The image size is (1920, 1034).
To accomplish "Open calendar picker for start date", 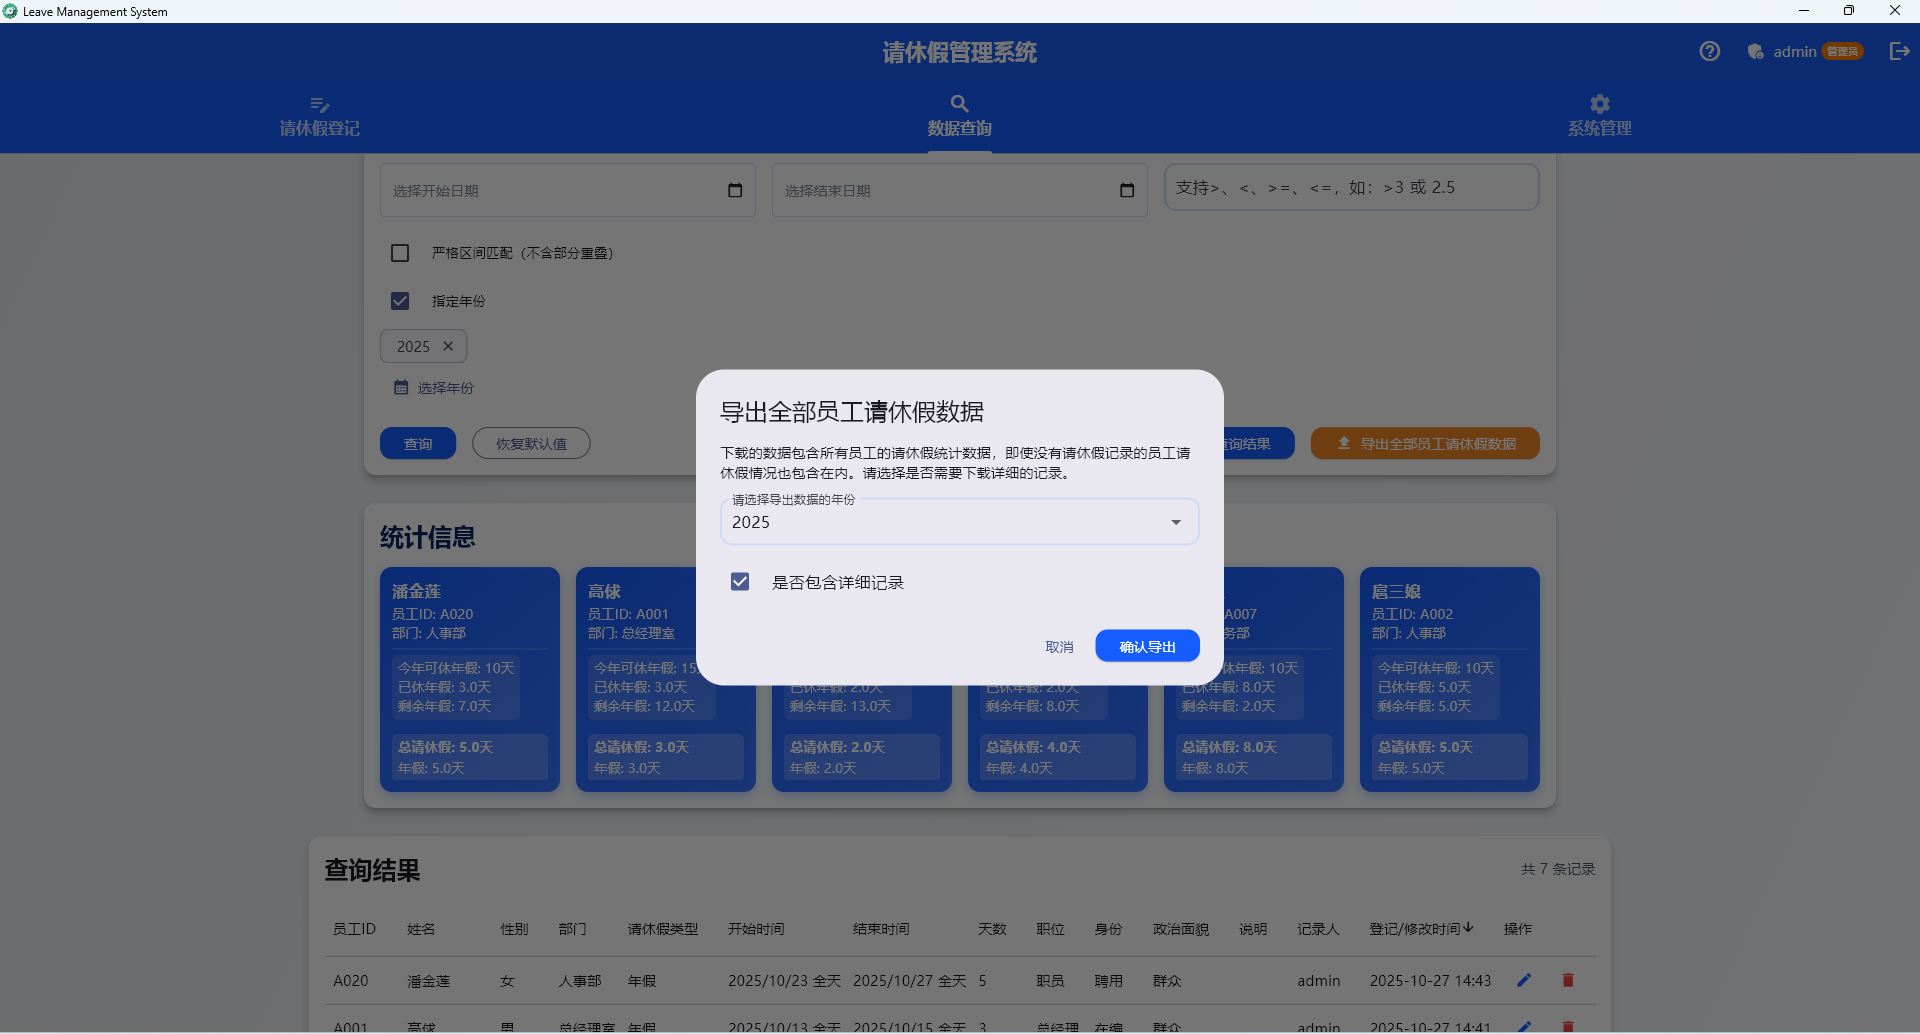I will pos(735,191).
